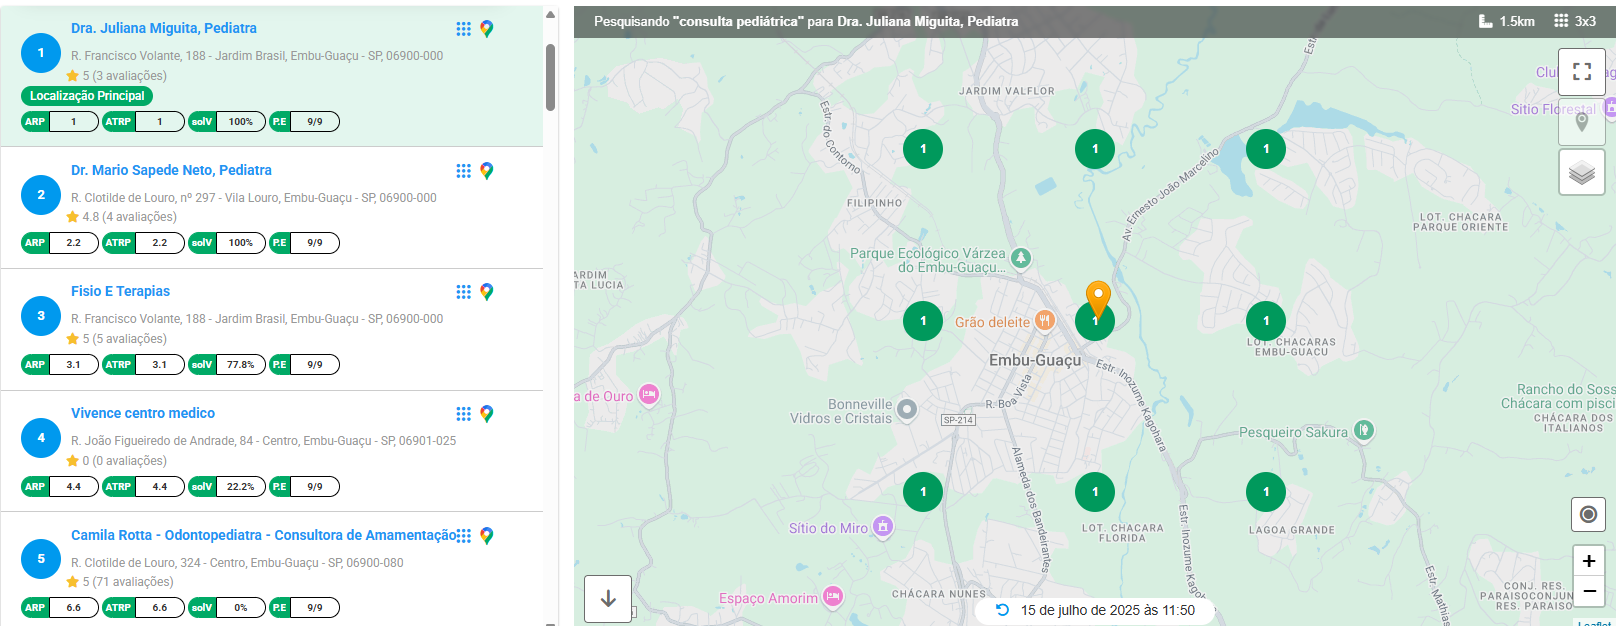Click the circular locate target button
Screen dimensions: 1620x626
(x=1588, y=514)
